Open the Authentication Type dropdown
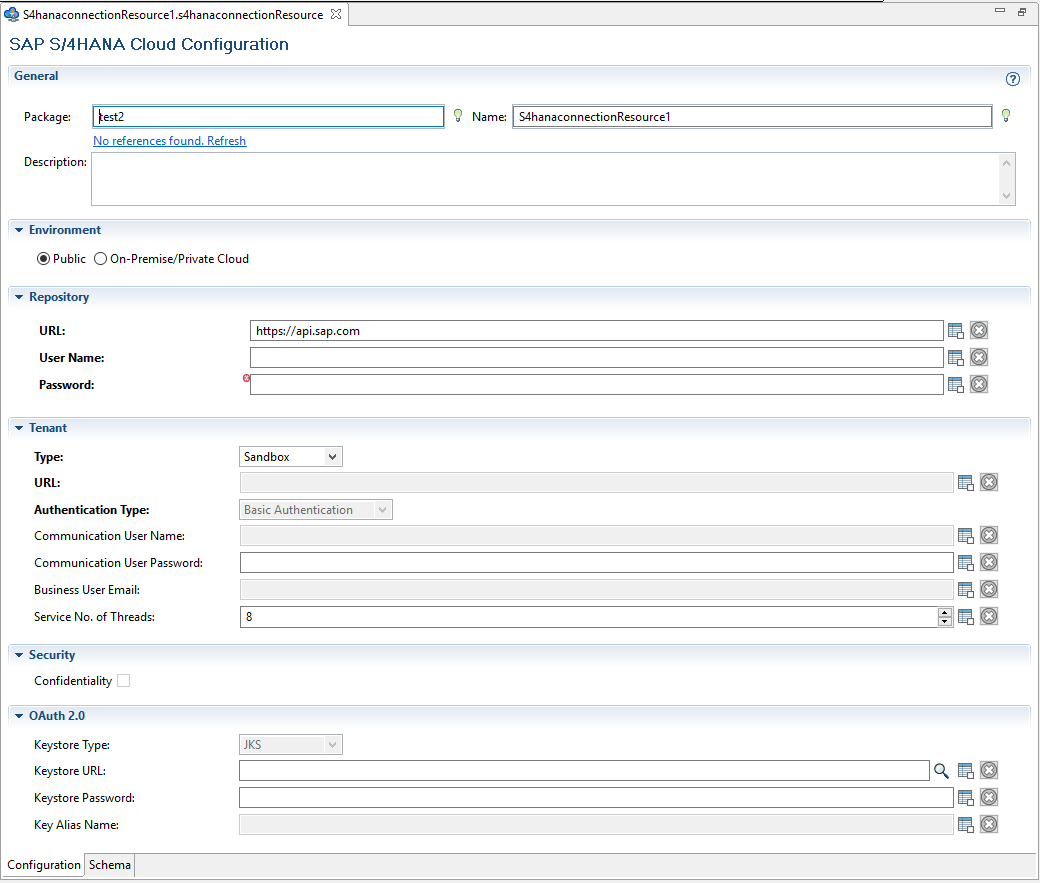 coord(316,510)
